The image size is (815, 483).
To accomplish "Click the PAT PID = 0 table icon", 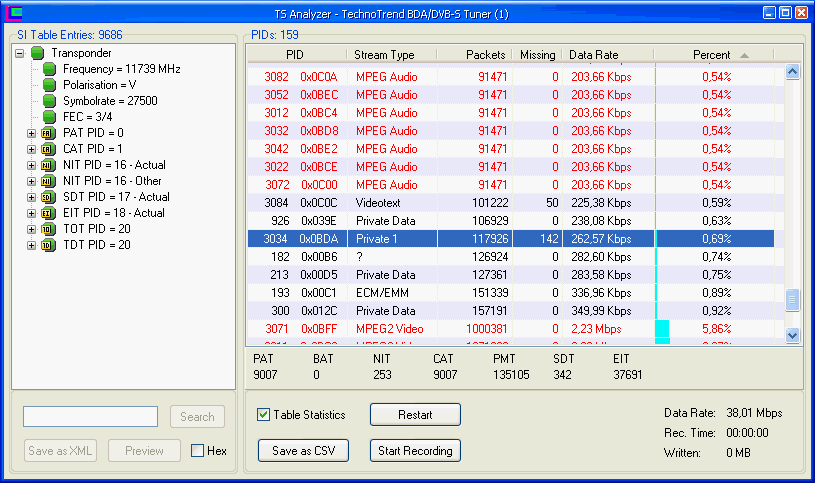I will coord(47,133).
